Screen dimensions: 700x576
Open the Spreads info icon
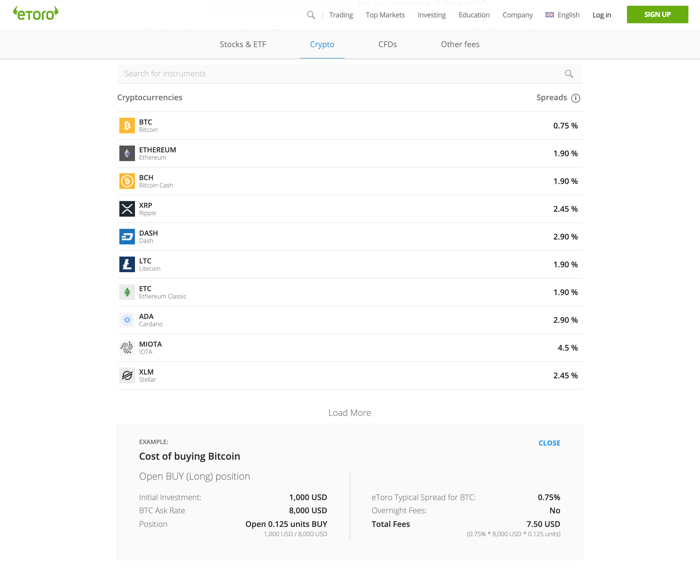click(576, 98)
